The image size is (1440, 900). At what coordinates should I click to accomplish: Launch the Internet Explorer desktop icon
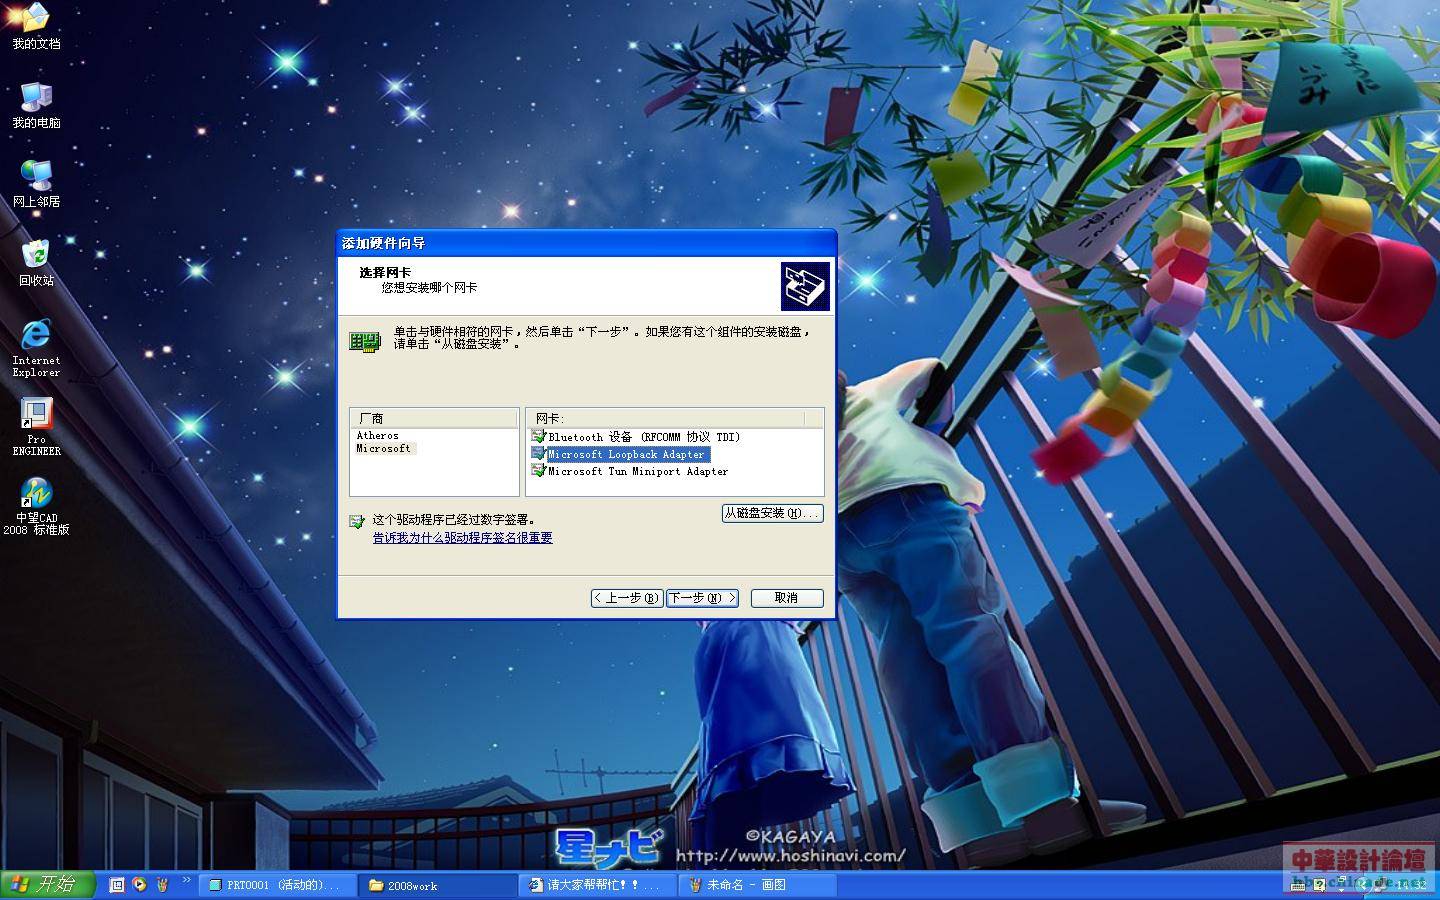click(x=36, y=347)
